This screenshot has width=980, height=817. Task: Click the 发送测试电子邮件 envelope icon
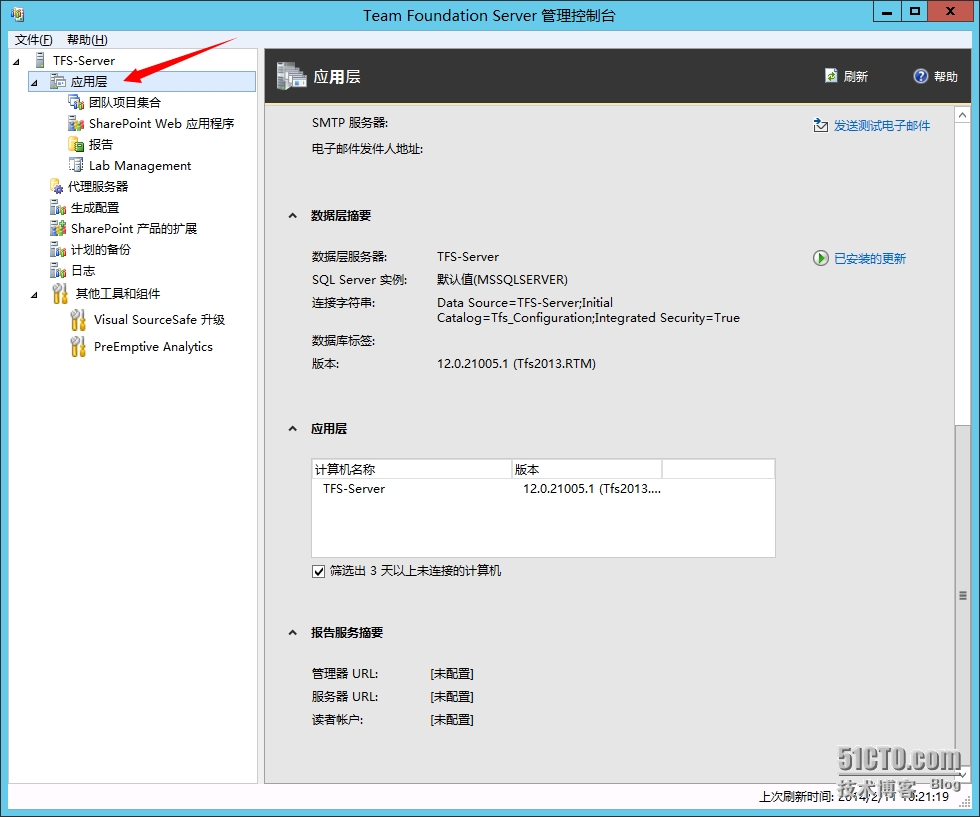[820, 126]
